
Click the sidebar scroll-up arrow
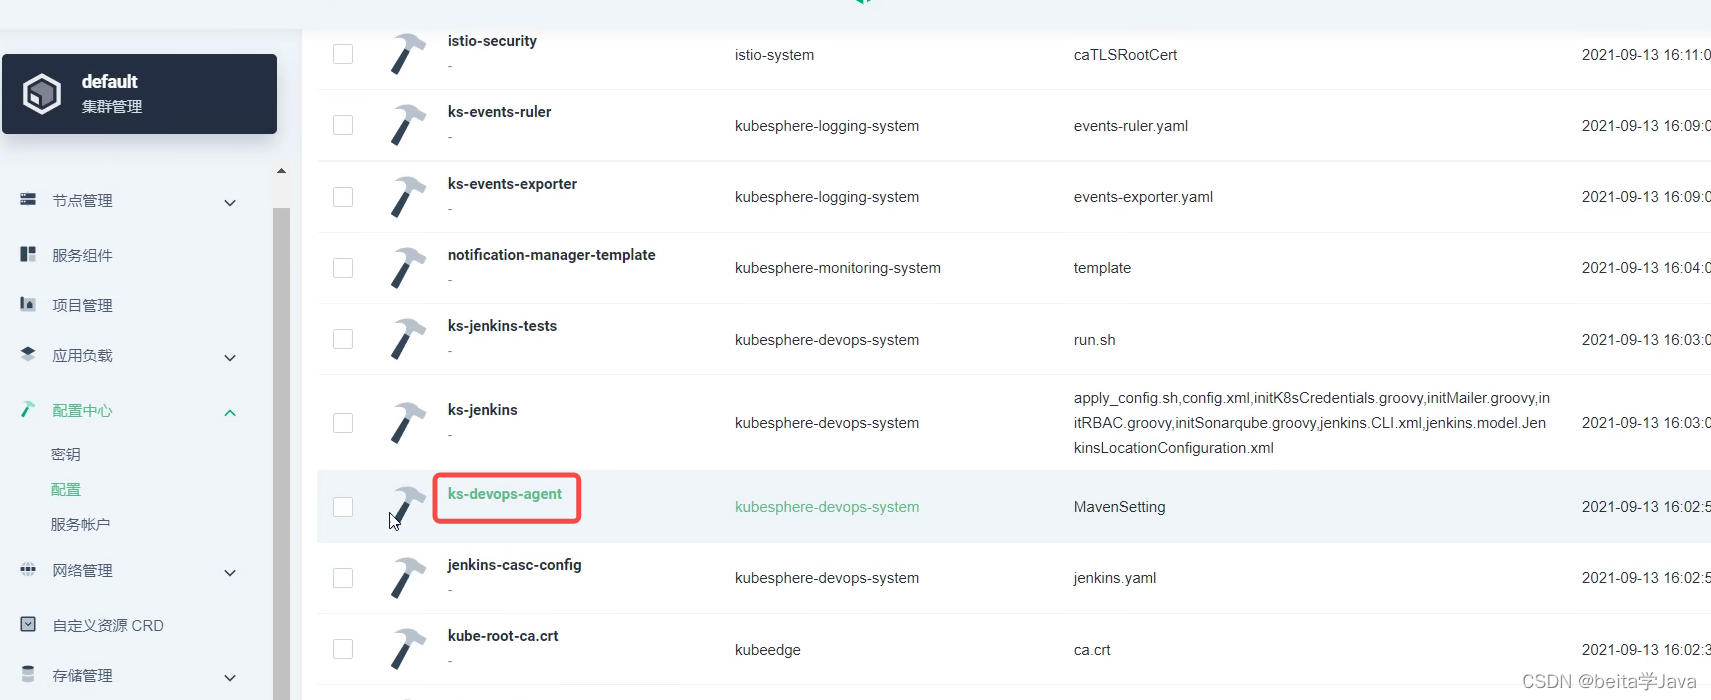[x=281, y=171]
